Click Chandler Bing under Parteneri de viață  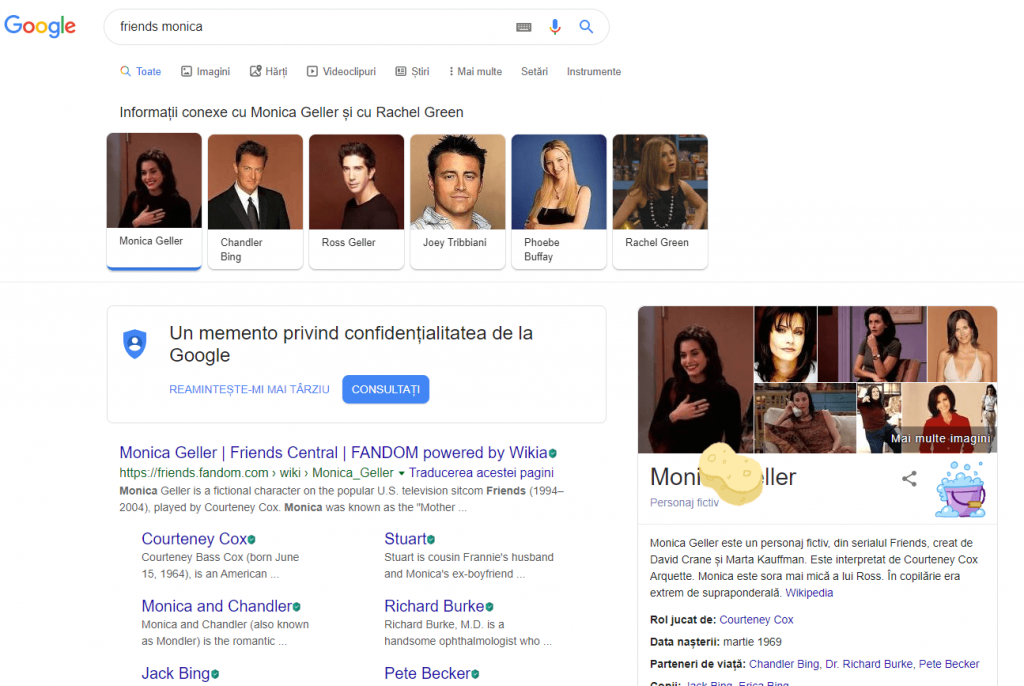pyautogui.click(x=784, y=664)
